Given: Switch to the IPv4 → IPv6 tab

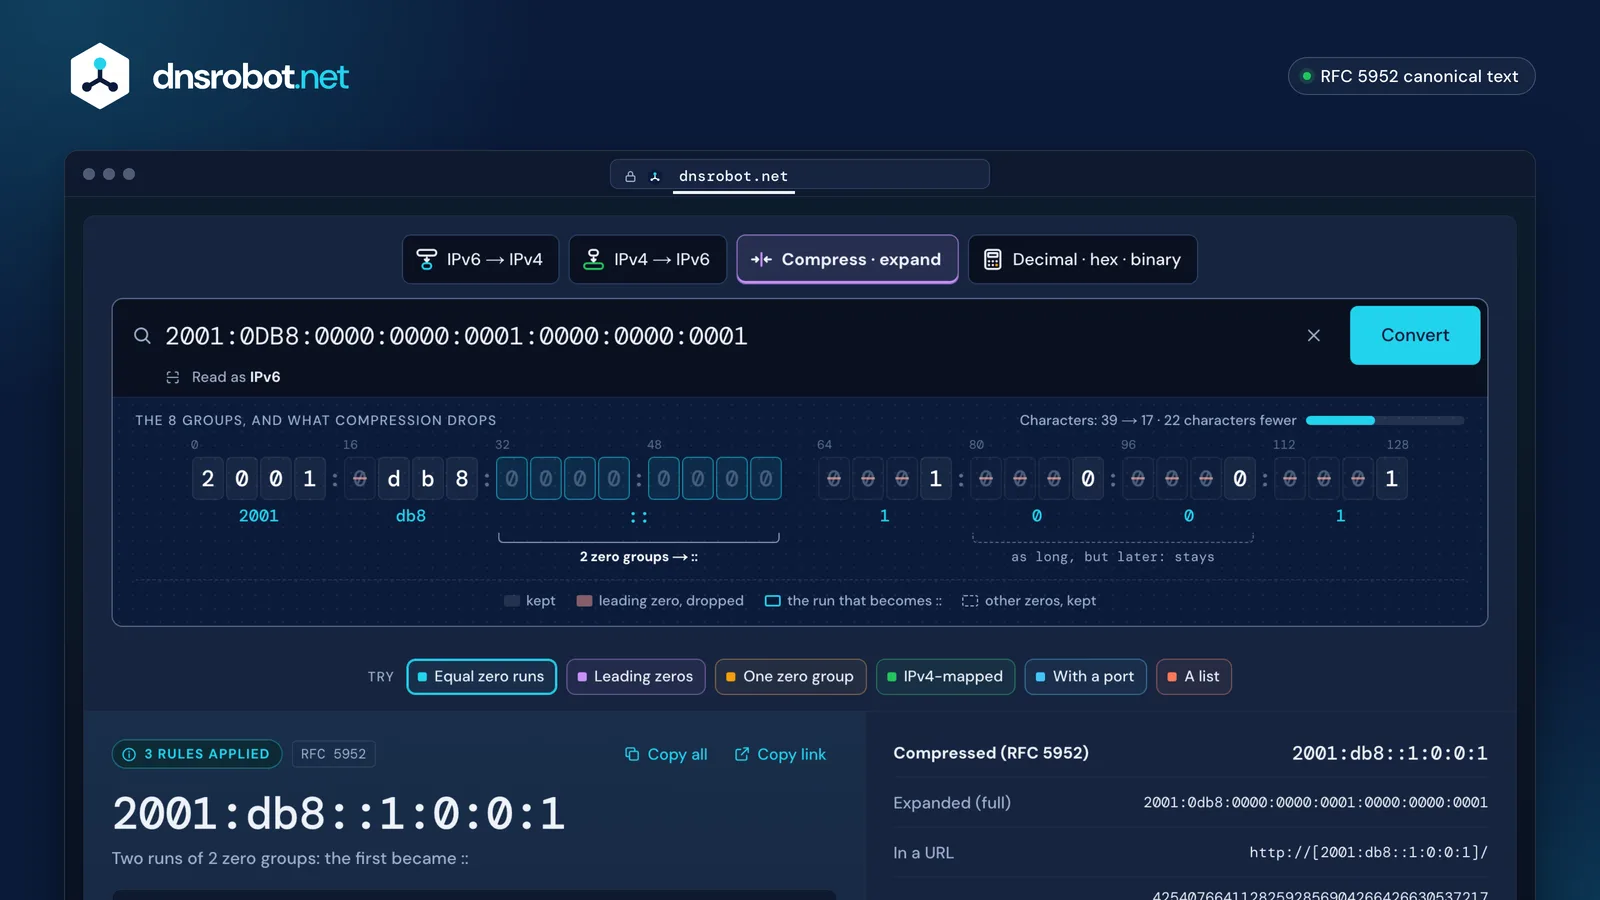Looking at the screenshot, I should click(x=648, y=259).
